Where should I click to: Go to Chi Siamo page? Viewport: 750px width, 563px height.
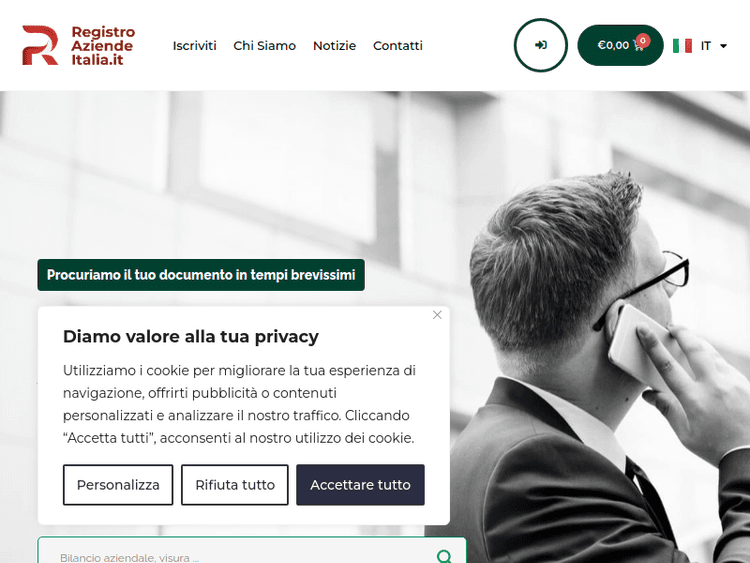coord(265,45)
